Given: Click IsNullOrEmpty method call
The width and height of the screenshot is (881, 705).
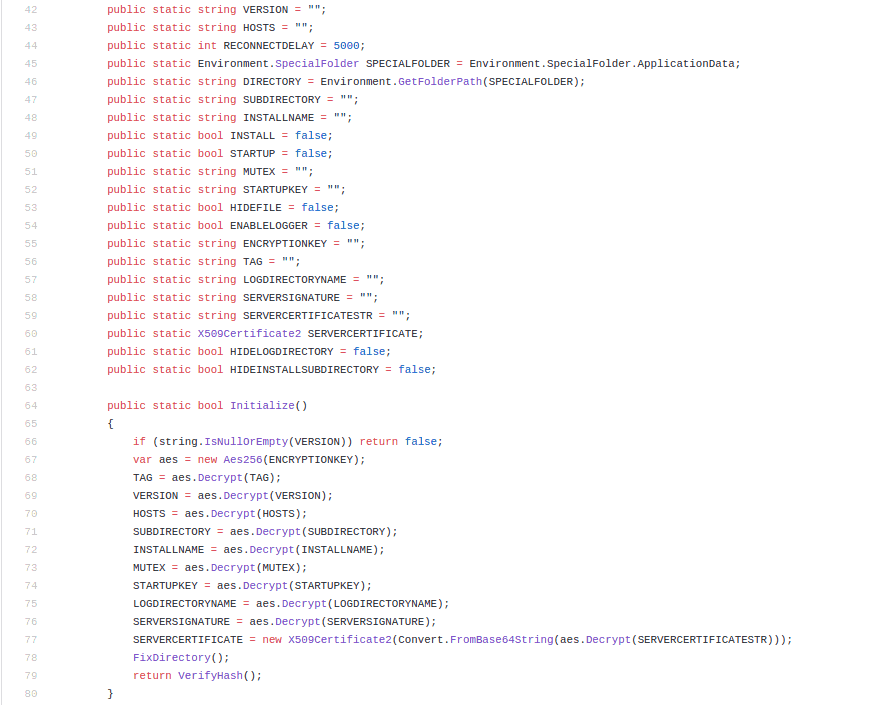Looking at the screenshot, I should (x=246, y=442).
